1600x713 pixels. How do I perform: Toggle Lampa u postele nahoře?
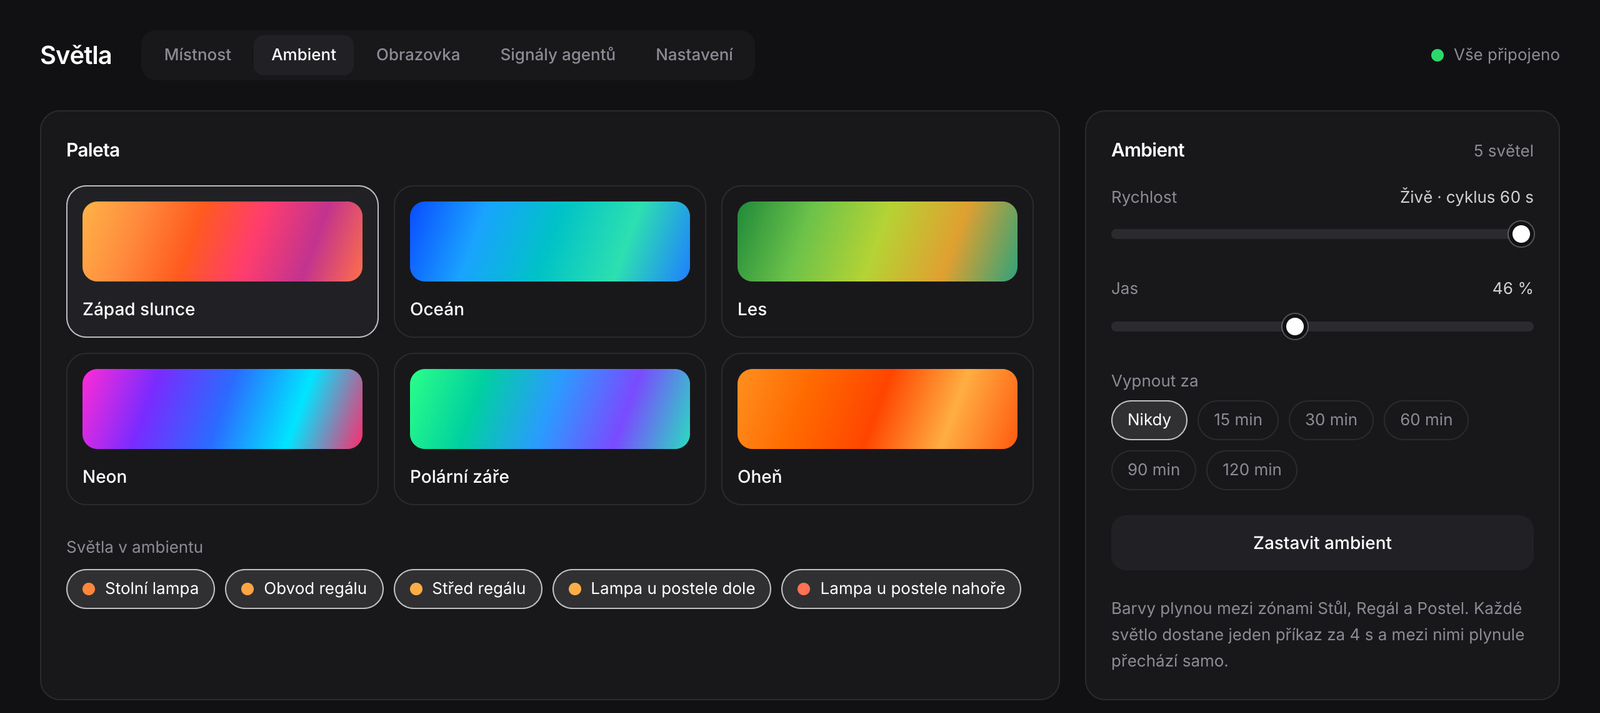(x=901, y=589)
